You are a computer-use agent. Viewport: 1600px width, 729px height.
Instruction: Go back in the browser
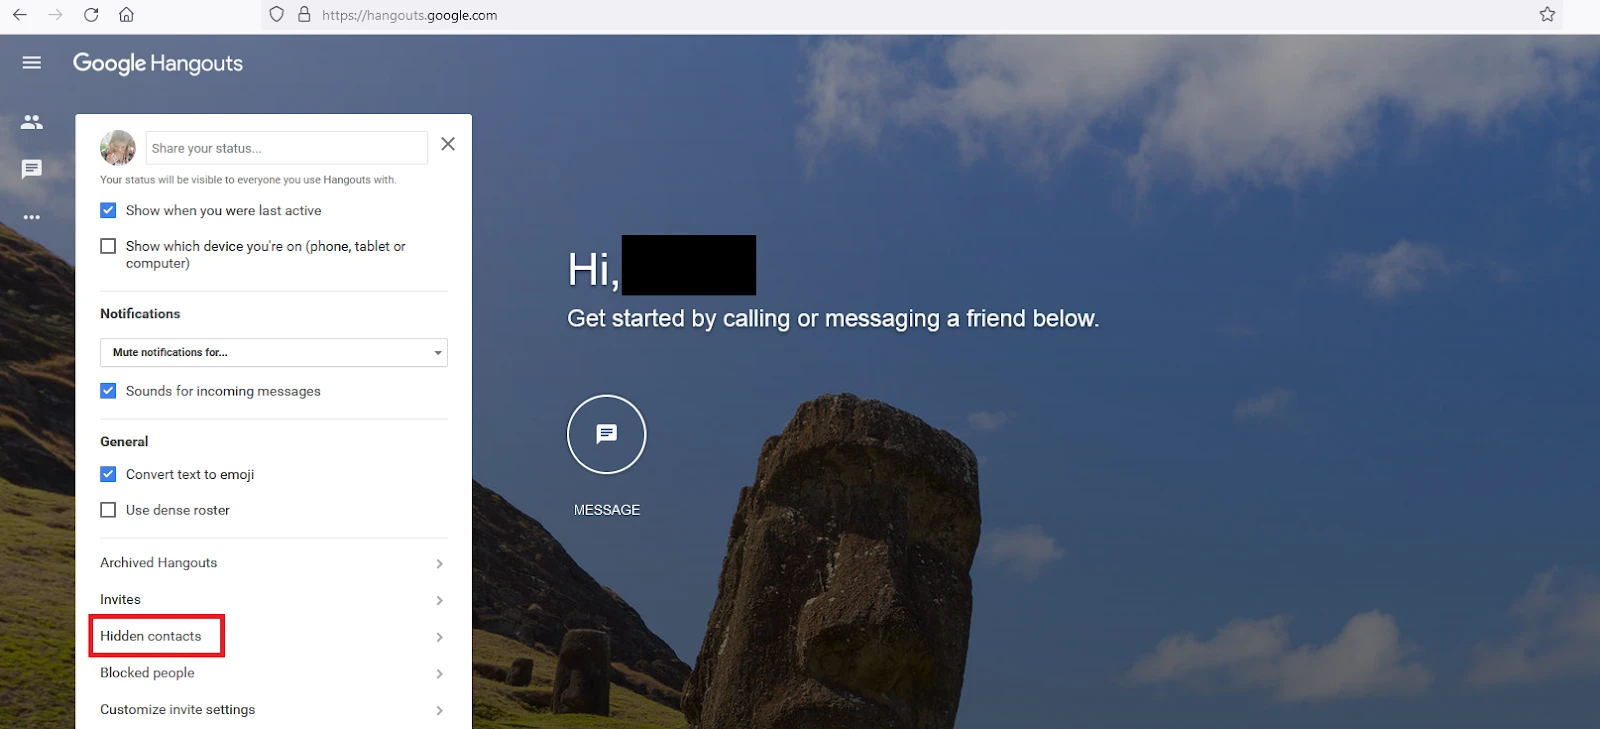[20, 15]
